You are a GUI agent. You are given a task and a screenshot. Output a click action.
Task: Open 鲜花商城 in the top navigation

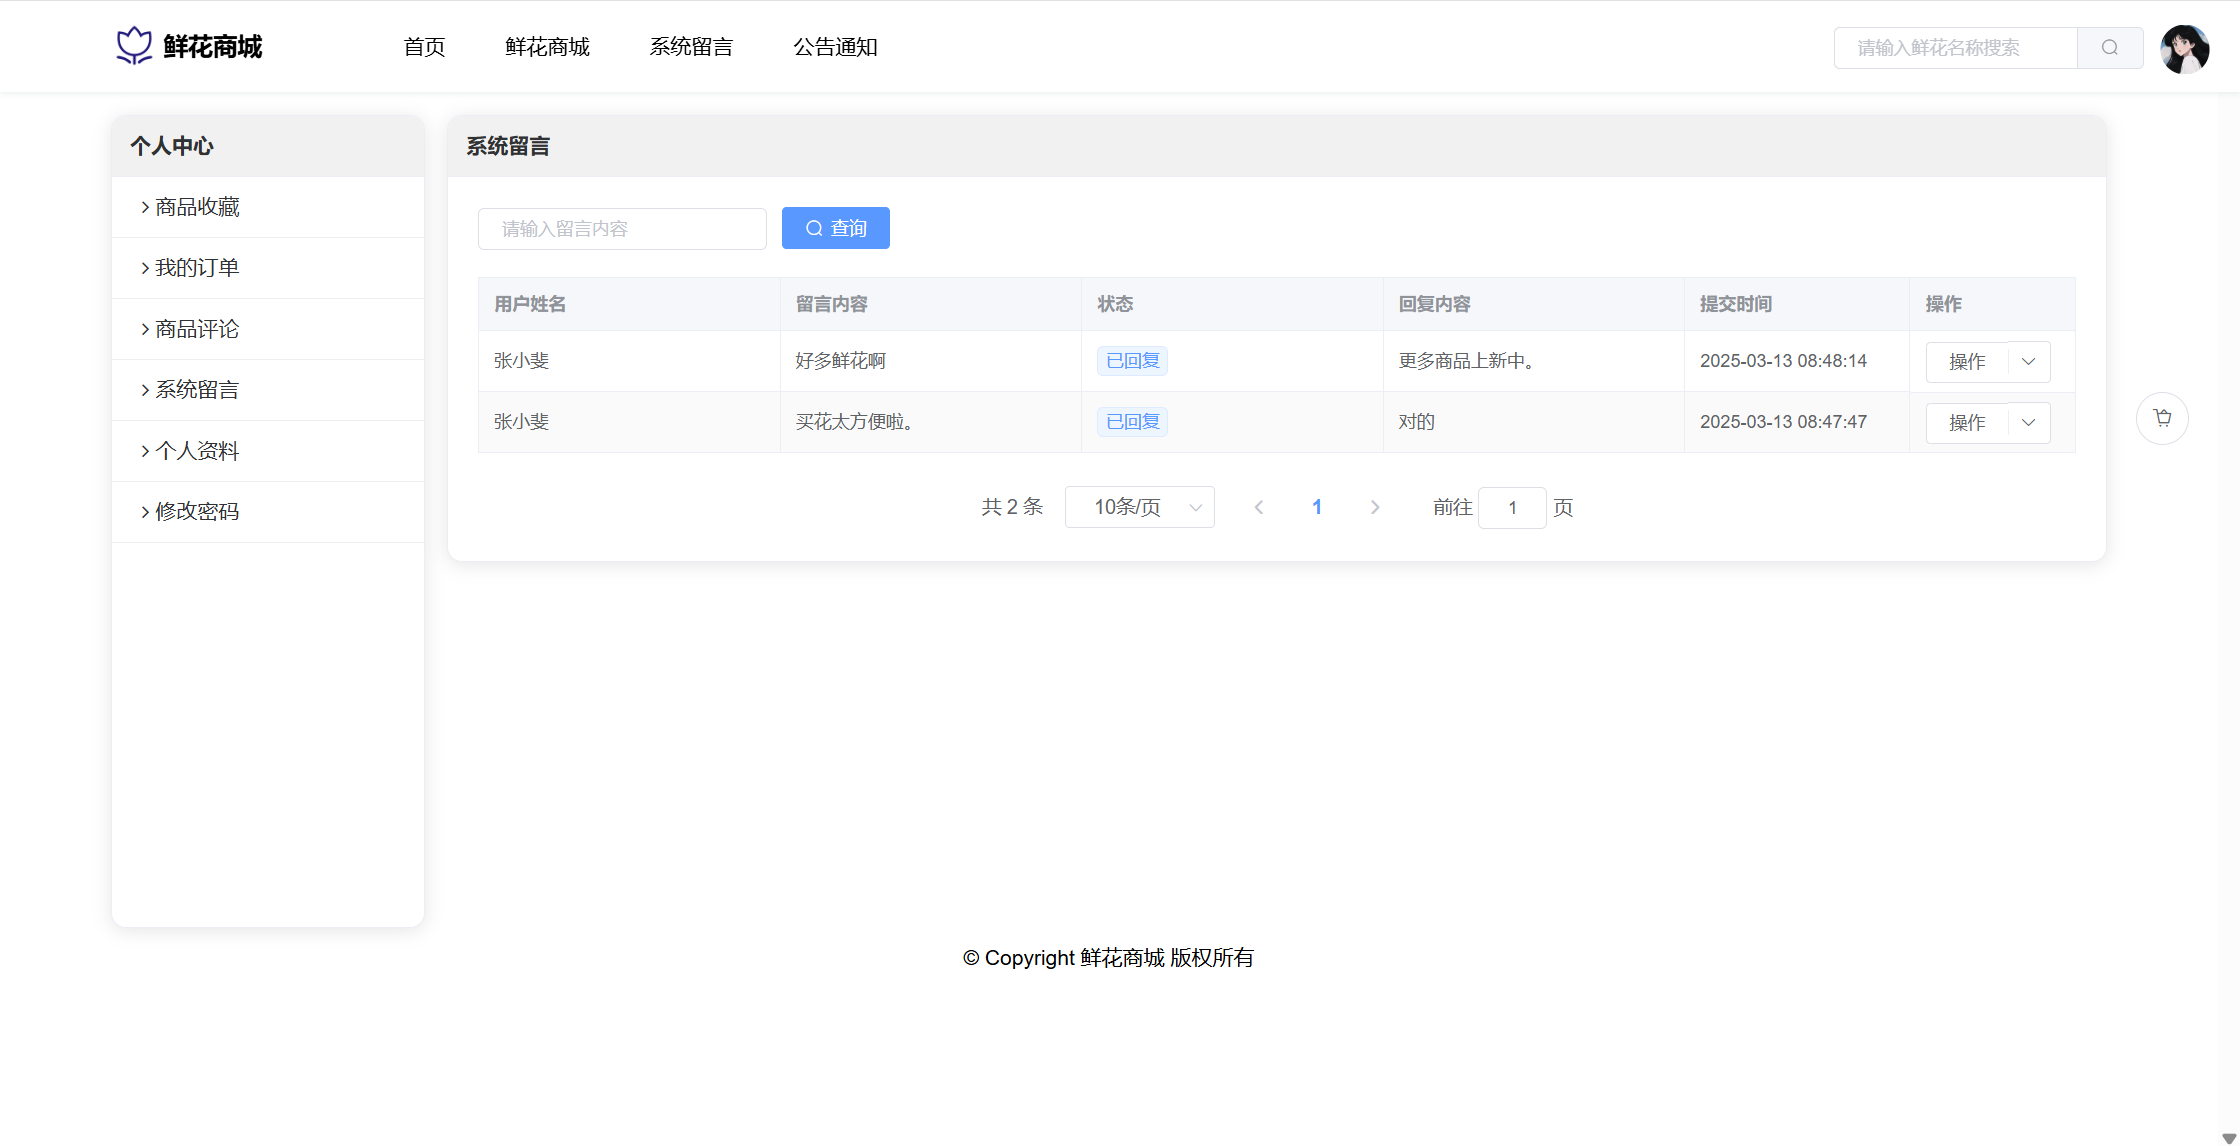(x=547, y=47)
